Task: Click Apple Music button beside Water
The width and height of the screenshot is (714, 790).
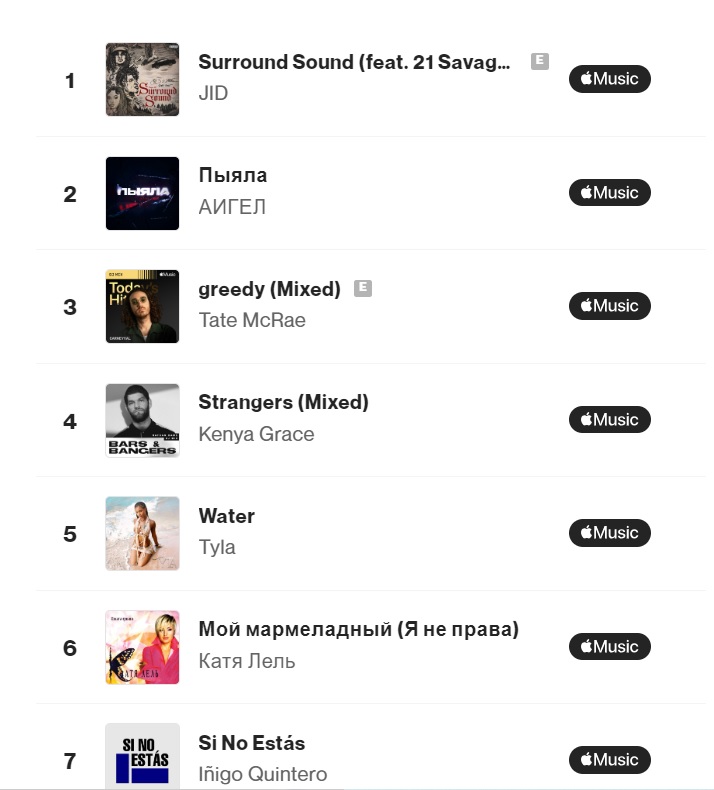Action: [x=609, y=533]
